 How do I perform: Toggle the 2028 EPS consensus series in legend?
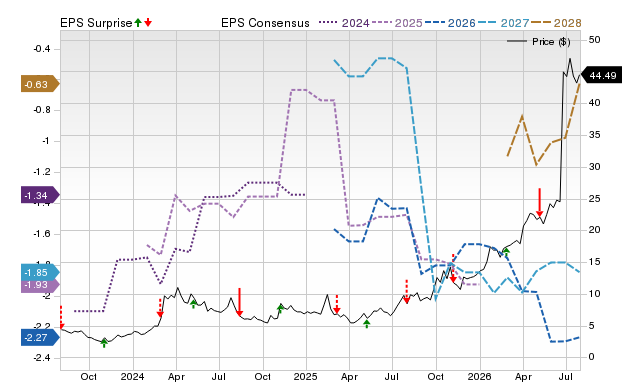(556, 23)
